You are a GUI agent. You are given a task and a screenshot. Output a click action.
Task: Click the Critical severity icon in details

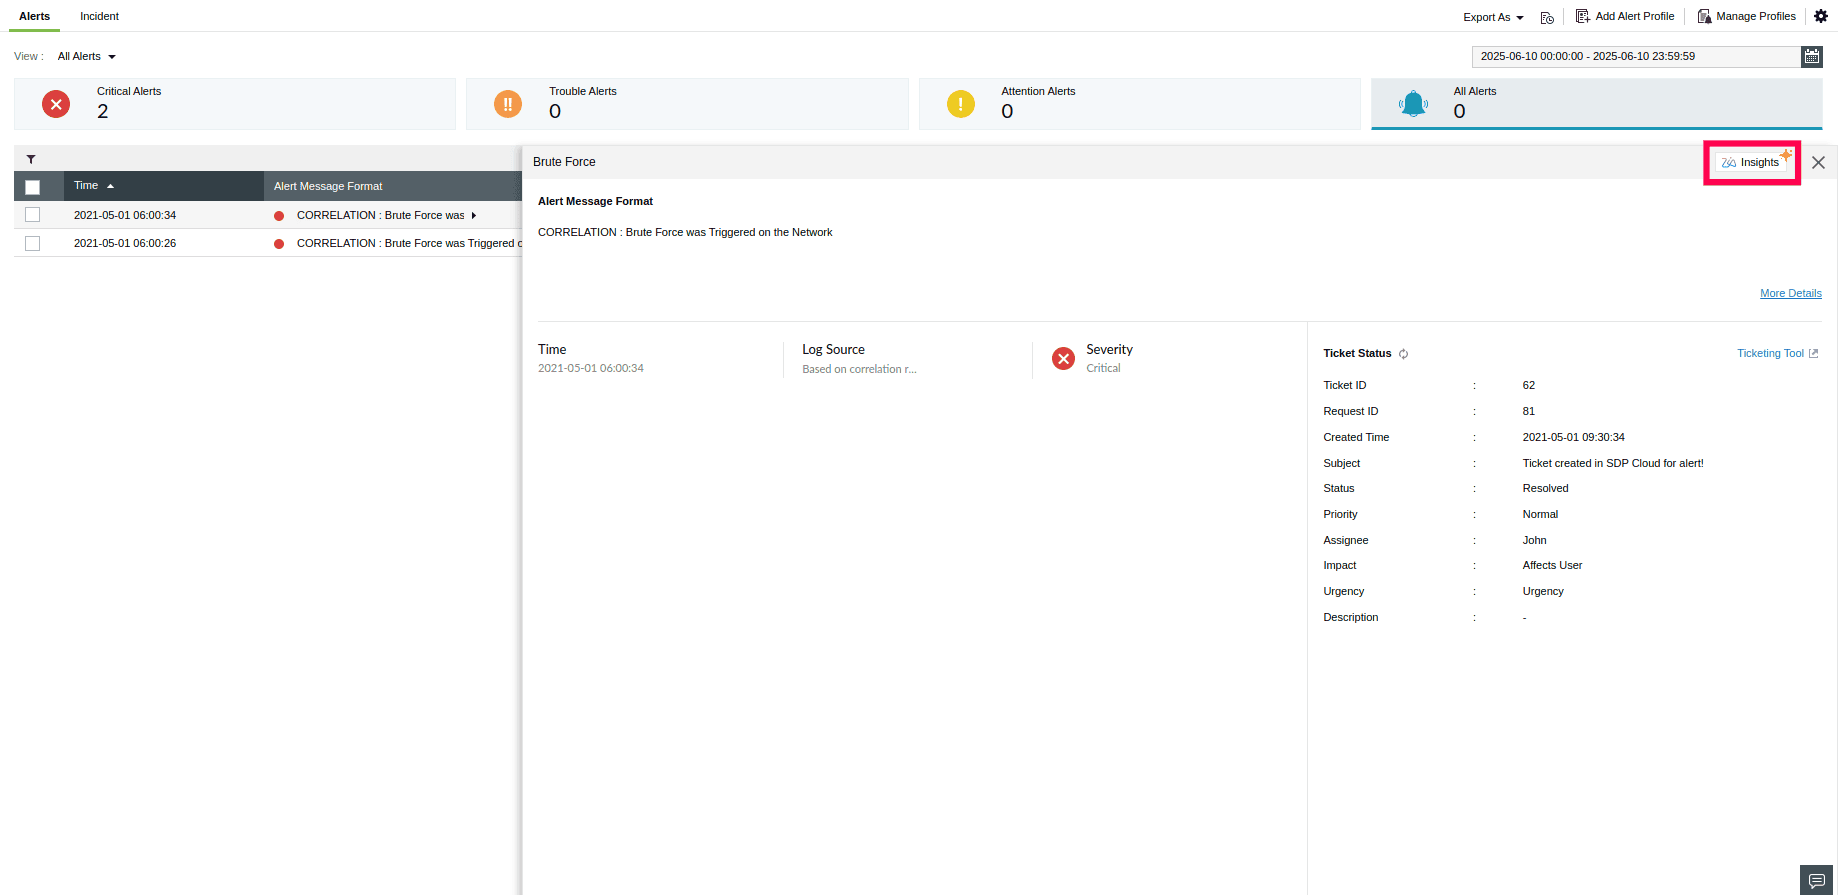[x=1063, y=358]
